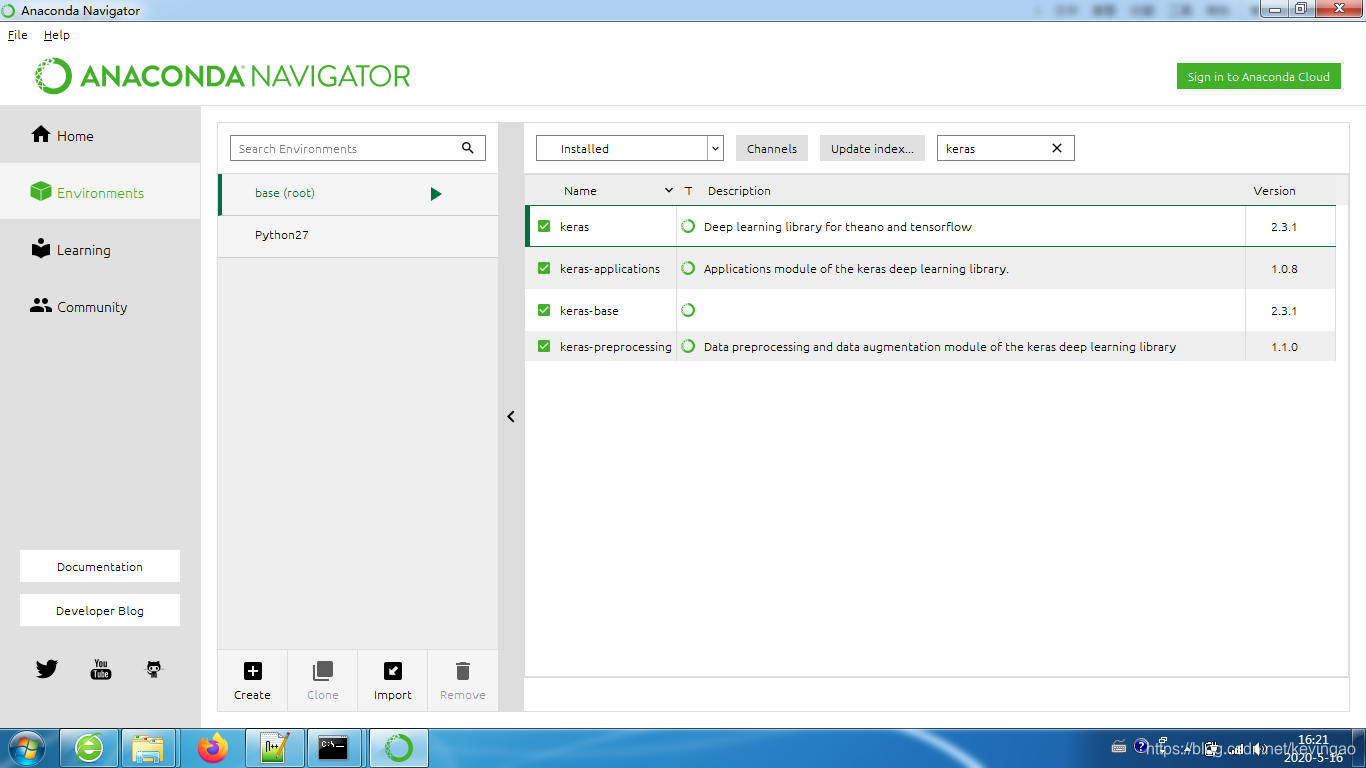Click the search magnifier in Search Environments

(x=467, y=148)
